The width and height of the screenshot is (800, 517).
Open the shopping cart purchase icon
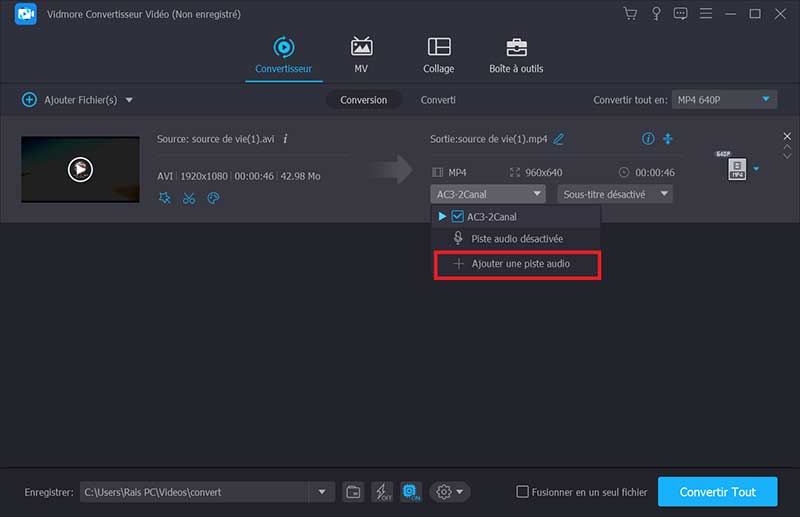[630, 14]
